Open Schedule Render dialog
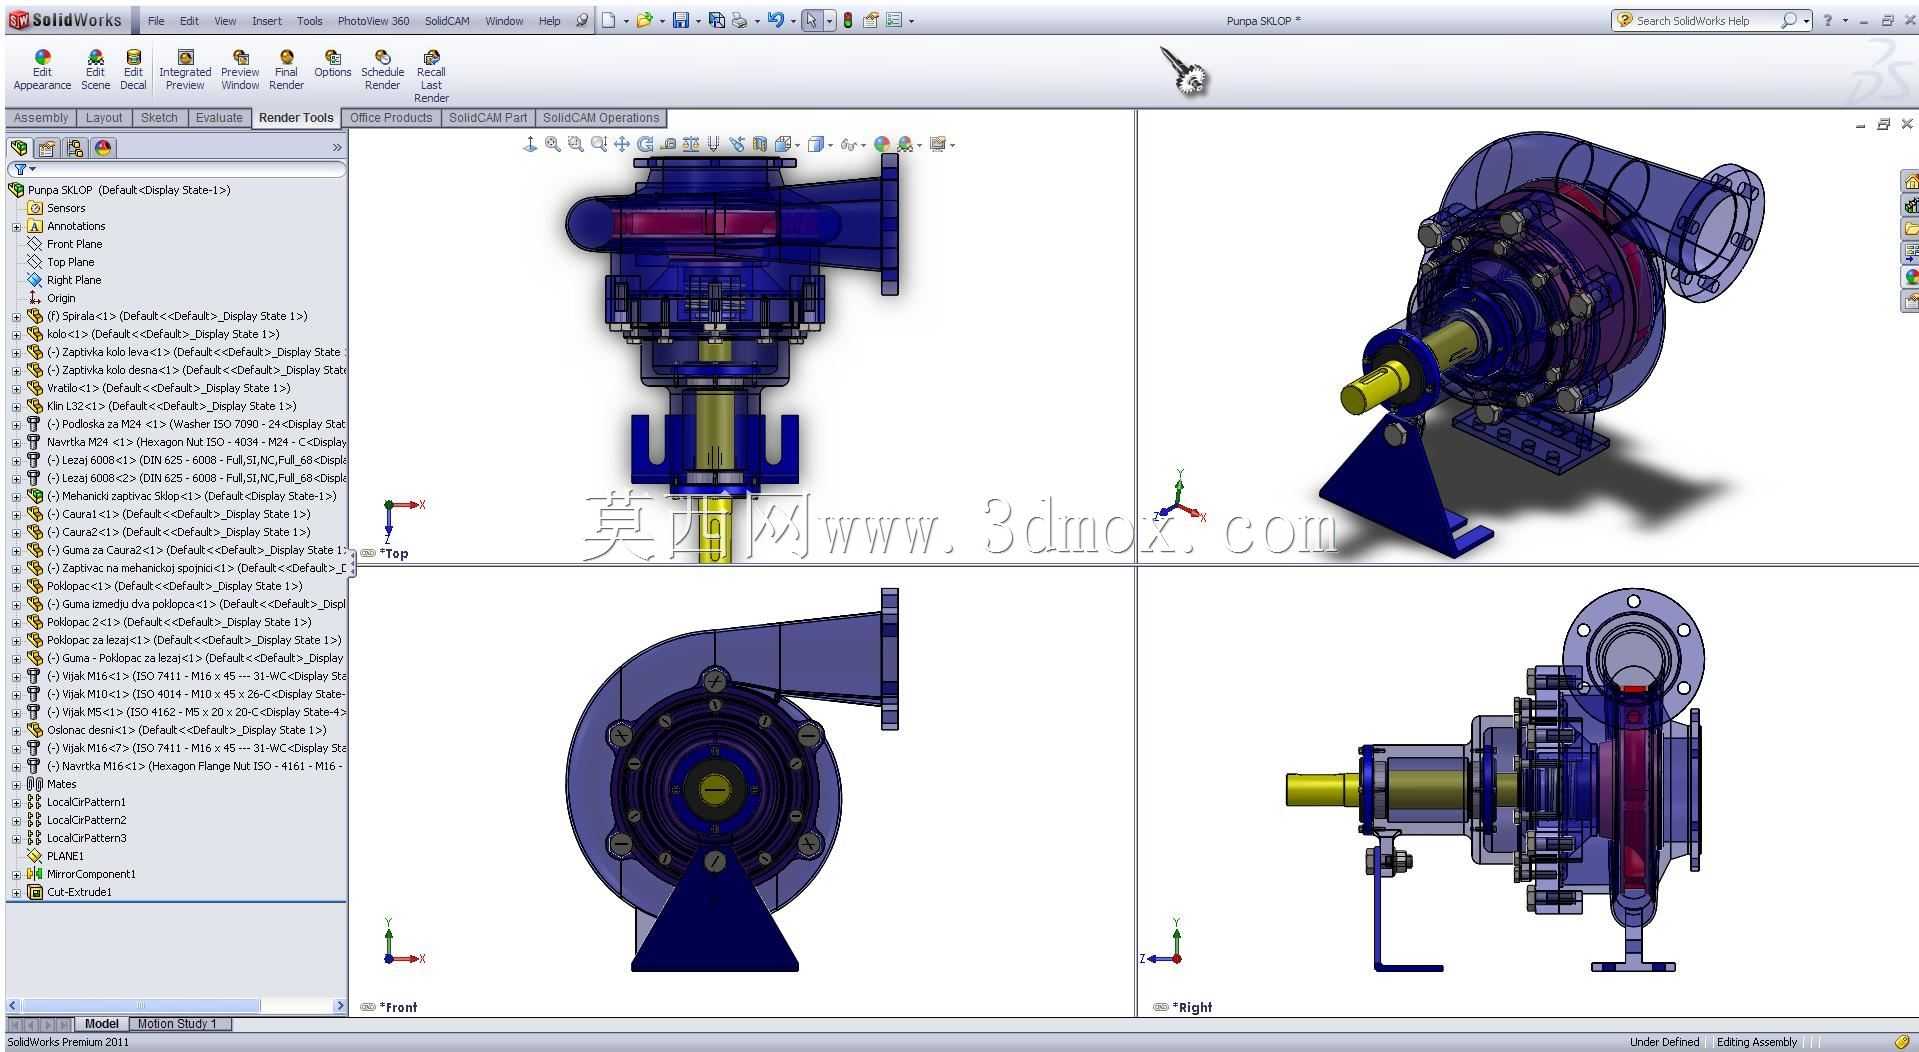 (x=382, y=70)
